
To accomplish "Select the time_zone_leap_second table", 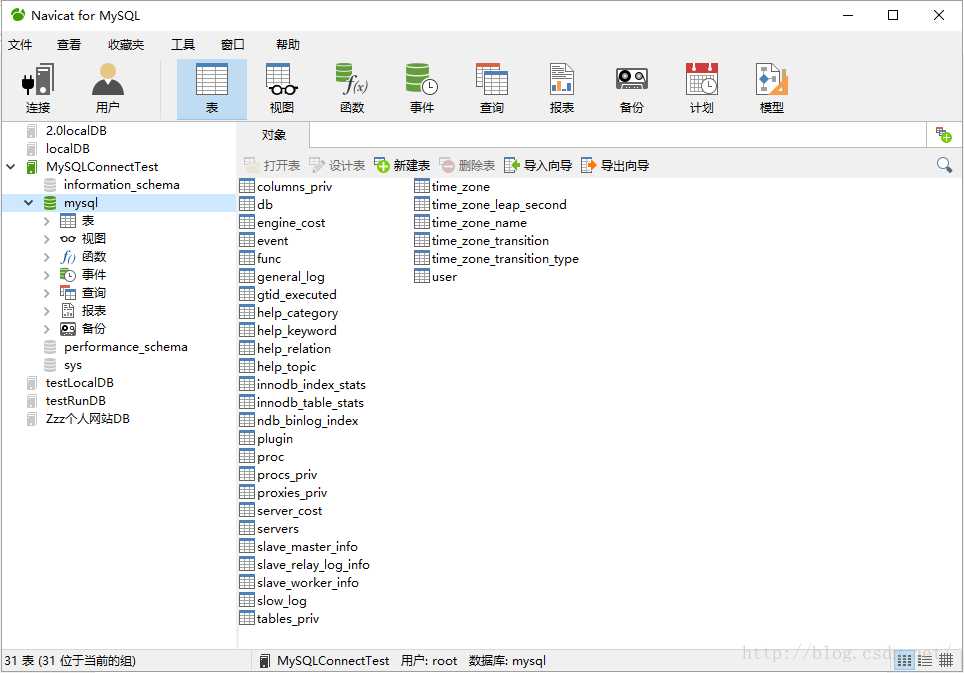I will 499,205.
